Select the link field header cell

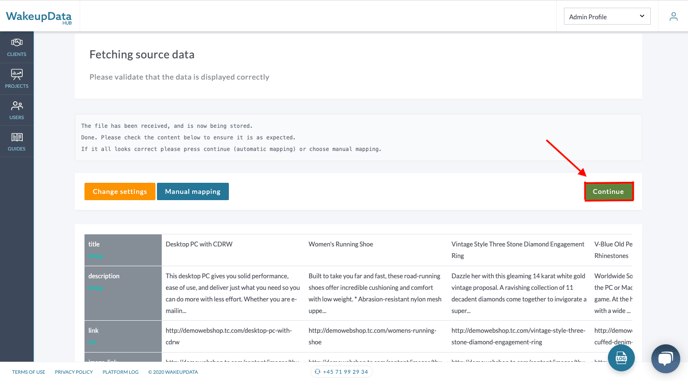pos(123,336)
